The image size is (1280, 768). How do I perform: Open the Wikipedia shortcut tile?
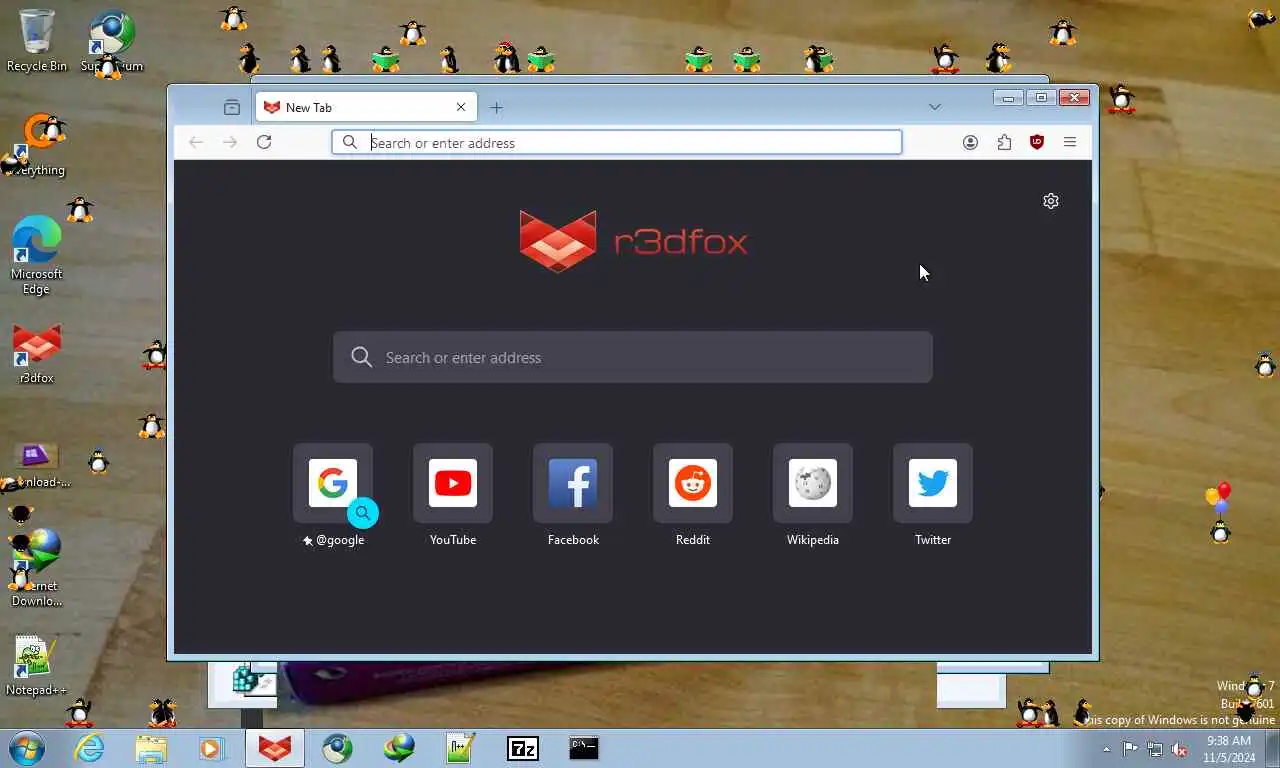pyautogui.click(x=813, y=483)
